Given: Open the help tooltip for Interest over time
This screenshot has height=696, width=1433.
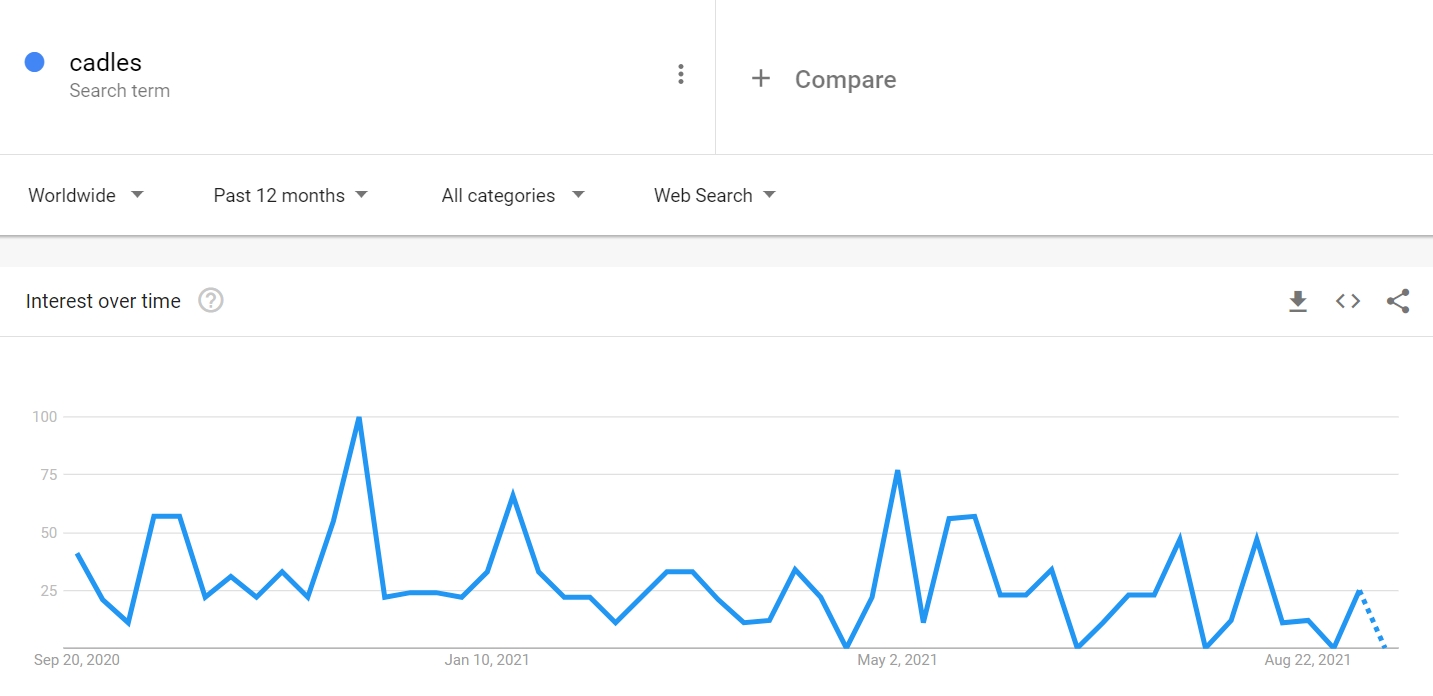Looking at the screenshot, I should (210, 300).
